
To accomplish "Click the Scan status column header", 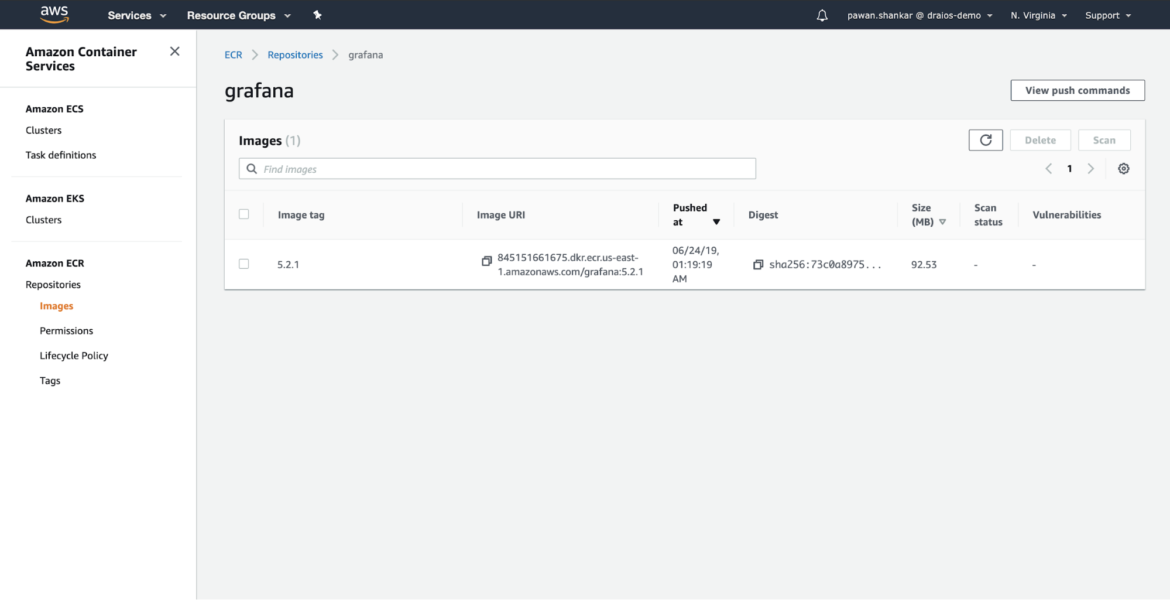I will coord(988,215).
